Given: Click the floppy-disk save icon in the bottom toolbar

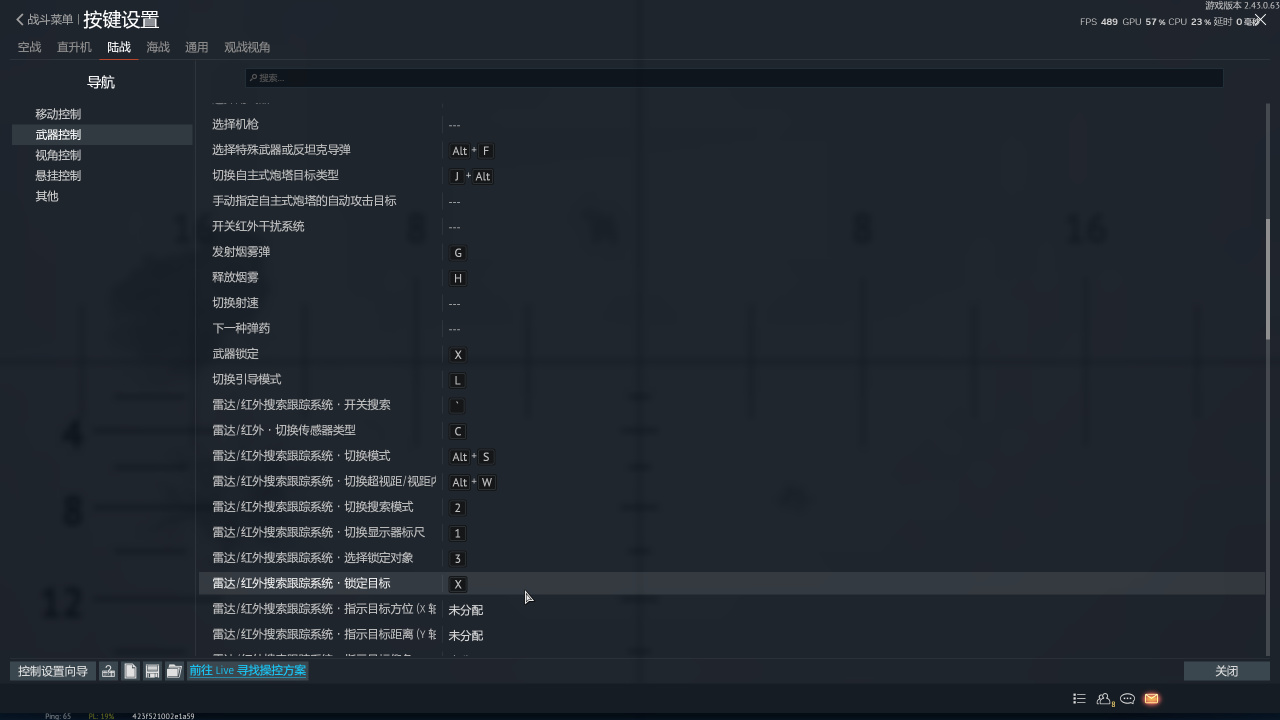Looking at the screenshot, I should click(x=152, y=671).
